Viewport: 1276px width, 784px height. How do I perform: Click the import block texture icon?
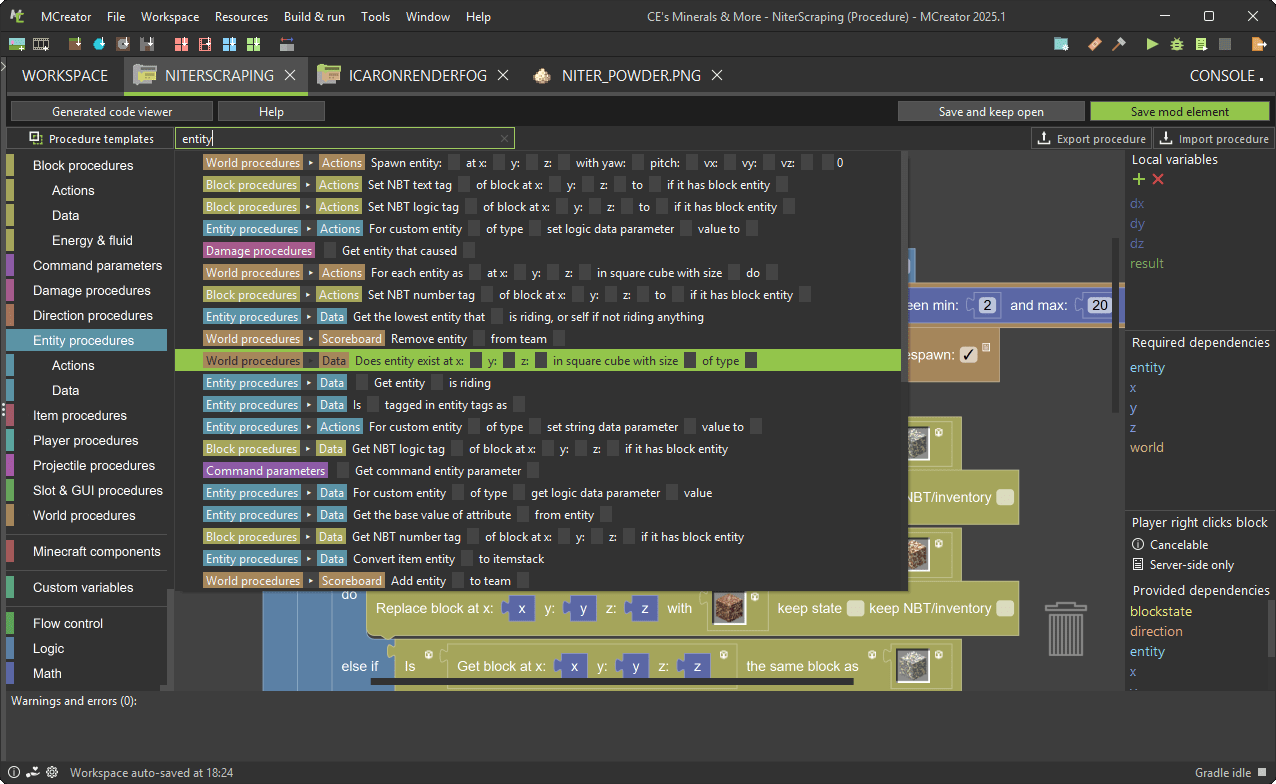click(75, 44)
